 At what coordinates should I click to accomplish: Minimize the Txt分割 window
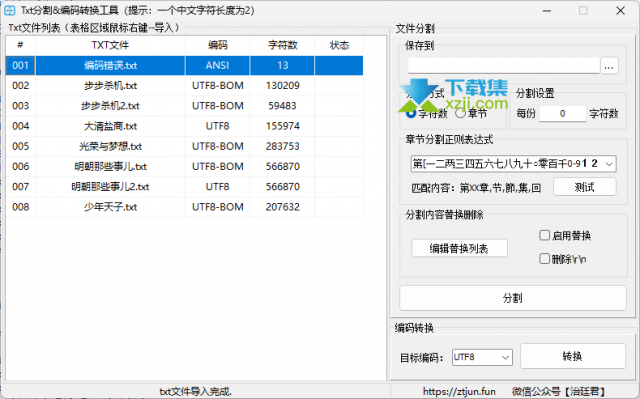coord(547,11)
